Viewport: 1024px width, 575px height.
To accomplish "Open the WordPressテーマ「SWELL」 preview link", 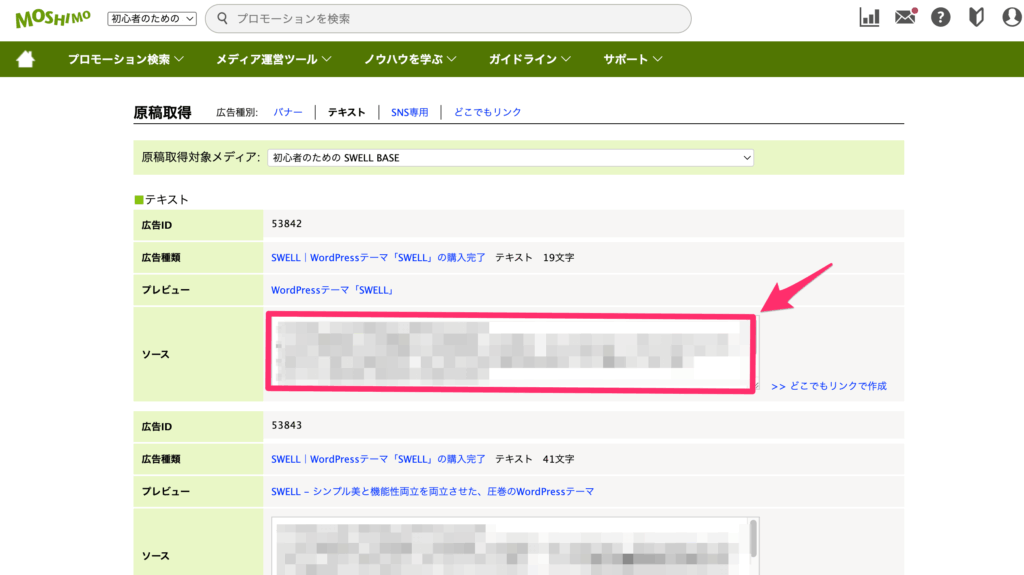I will 333,290.
